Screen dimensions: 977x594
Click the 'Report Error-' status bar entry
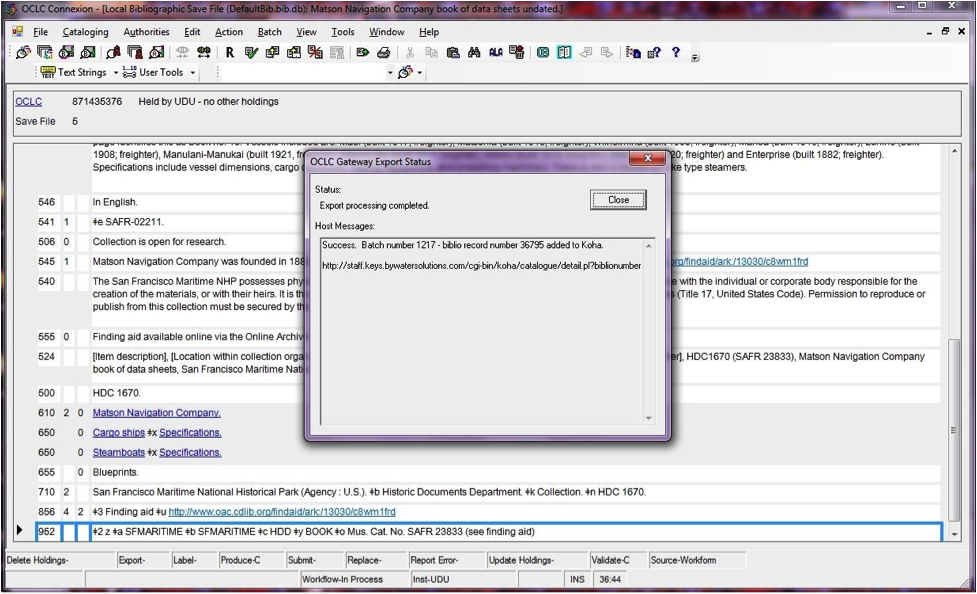tap(434, 560)
